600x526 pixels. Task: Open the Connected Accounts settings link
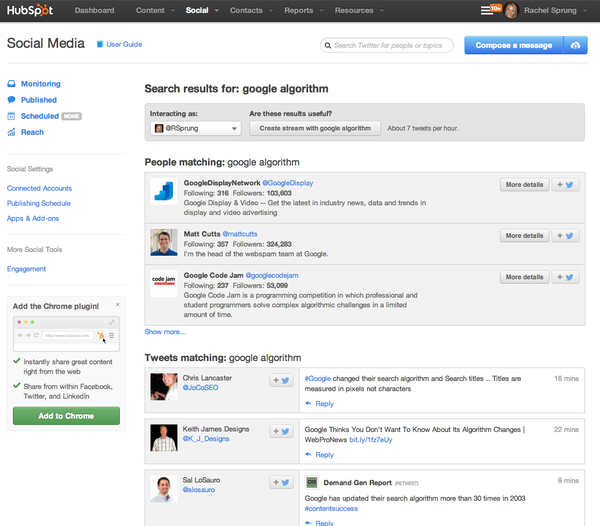point(39,188)
